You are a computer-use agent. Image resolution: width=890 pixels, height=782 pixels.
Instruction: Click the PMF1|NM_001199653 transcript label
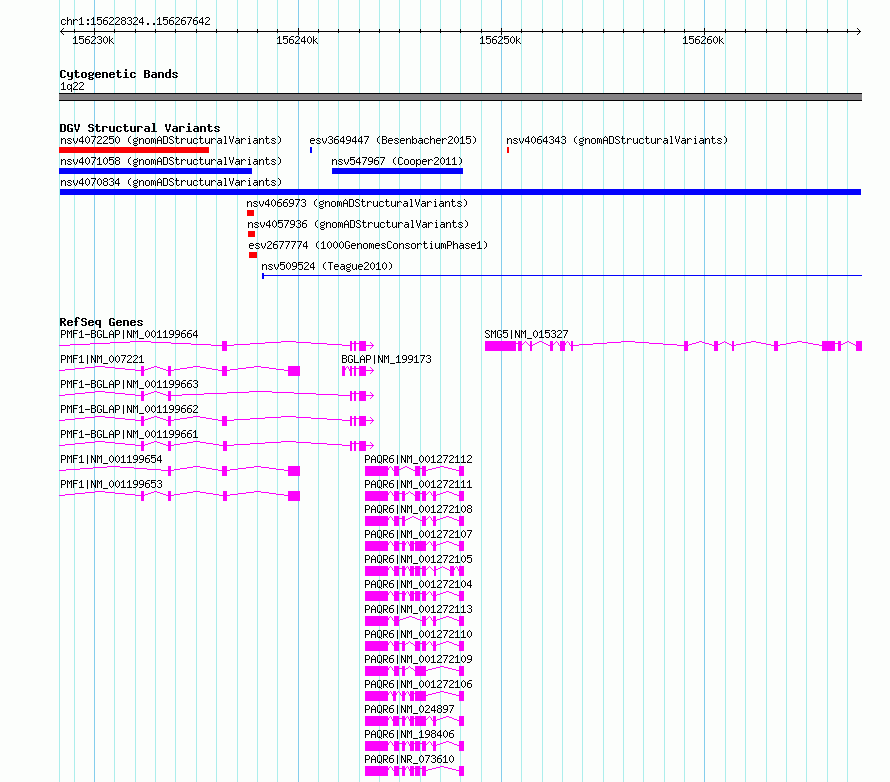click(111, 484)
